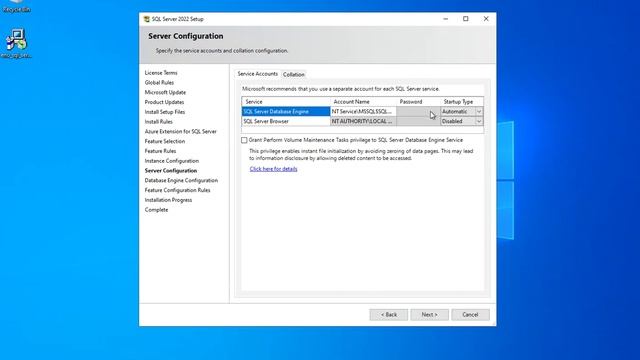The height and width of the screenshot is (360, 640).
Task: Select Feature Configuration Rules step
Action: pyautogui.click(x=178, y=190)
